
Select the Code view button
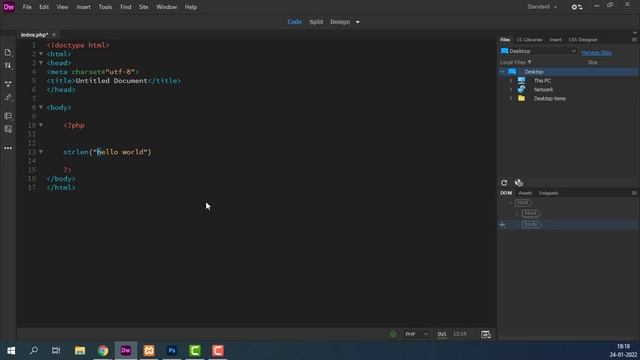pos(295,22)
